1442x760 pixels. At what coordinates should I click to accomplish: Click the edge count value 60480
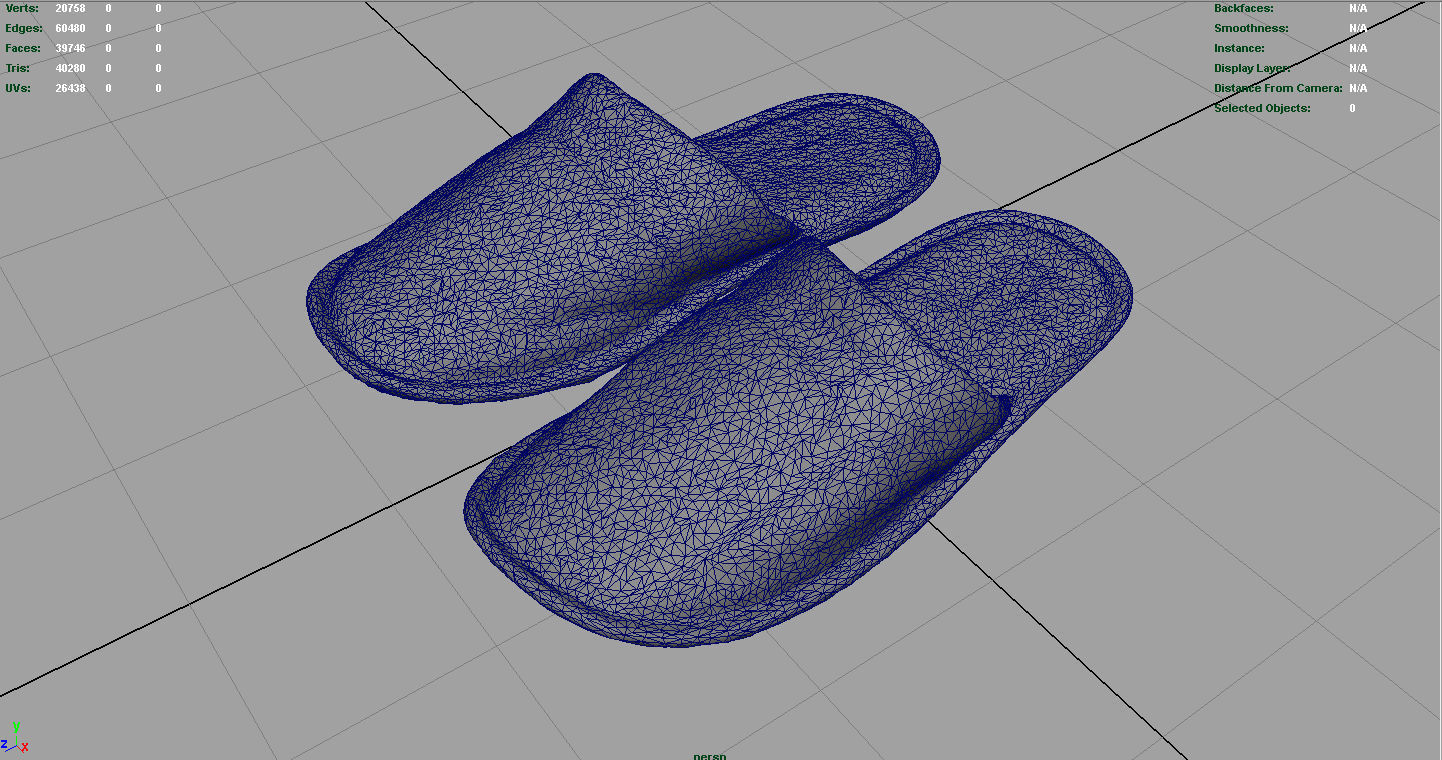tap(70, 28)
